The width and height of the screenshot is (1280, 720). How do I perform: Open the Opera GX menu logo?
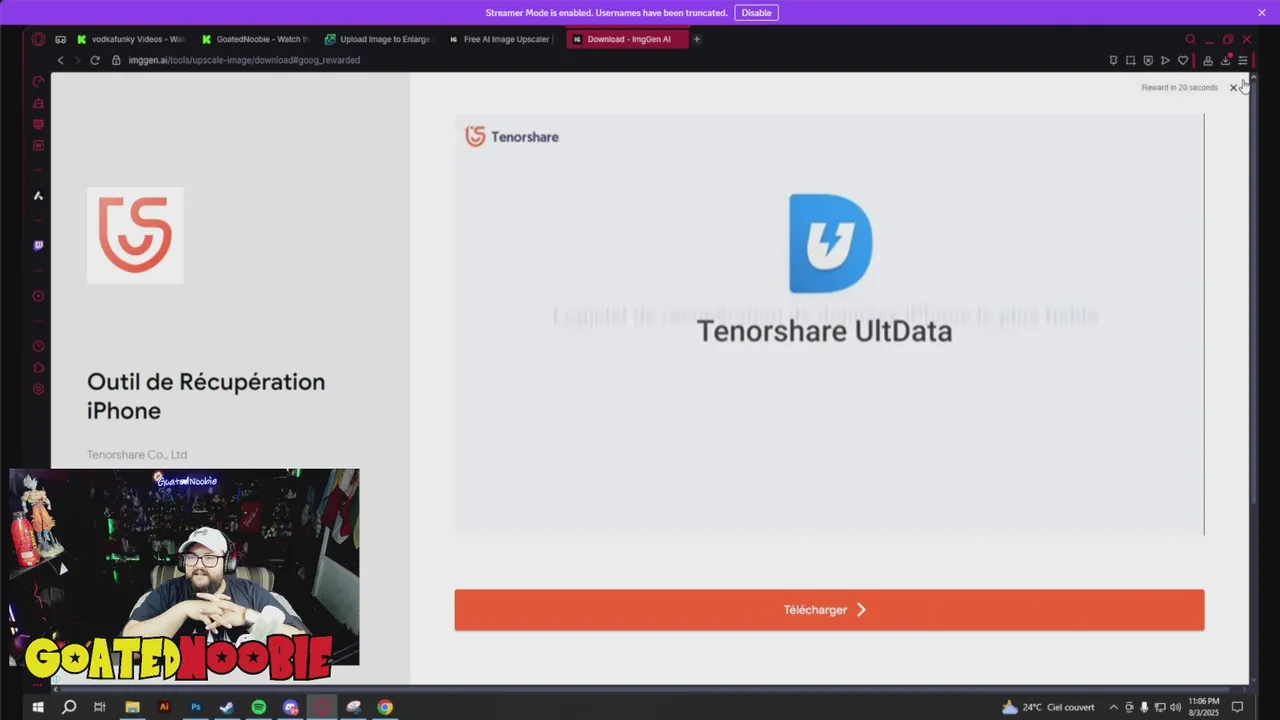click(38, 39)
